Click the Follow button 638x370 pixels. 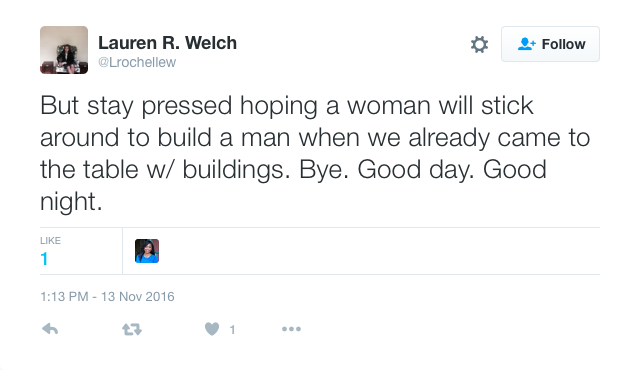pos(550,44)
